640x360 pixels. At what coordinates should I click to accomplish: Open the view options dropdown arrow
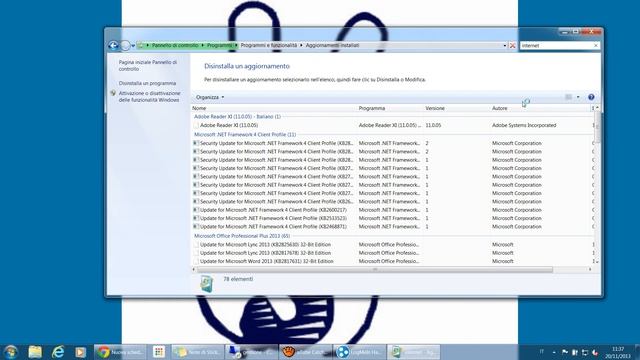pyautogui.click(x=578, y=97)
